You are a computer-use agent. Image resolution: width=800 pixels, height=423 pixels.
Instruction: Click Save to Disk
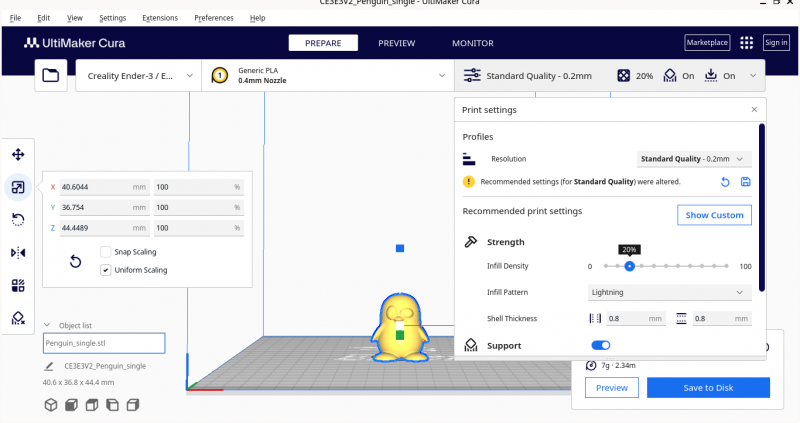708,388
